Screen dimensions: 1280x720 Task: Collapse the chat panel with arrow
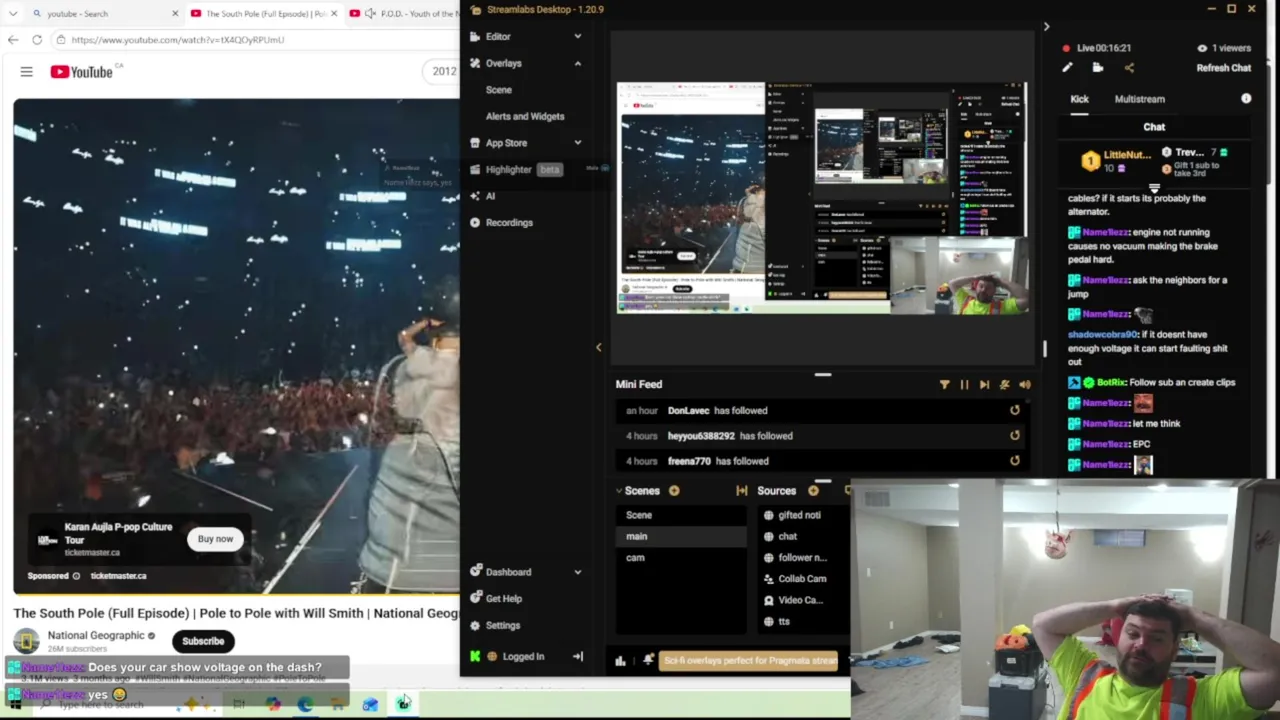pyautogui.click(x=1046, y=27)
